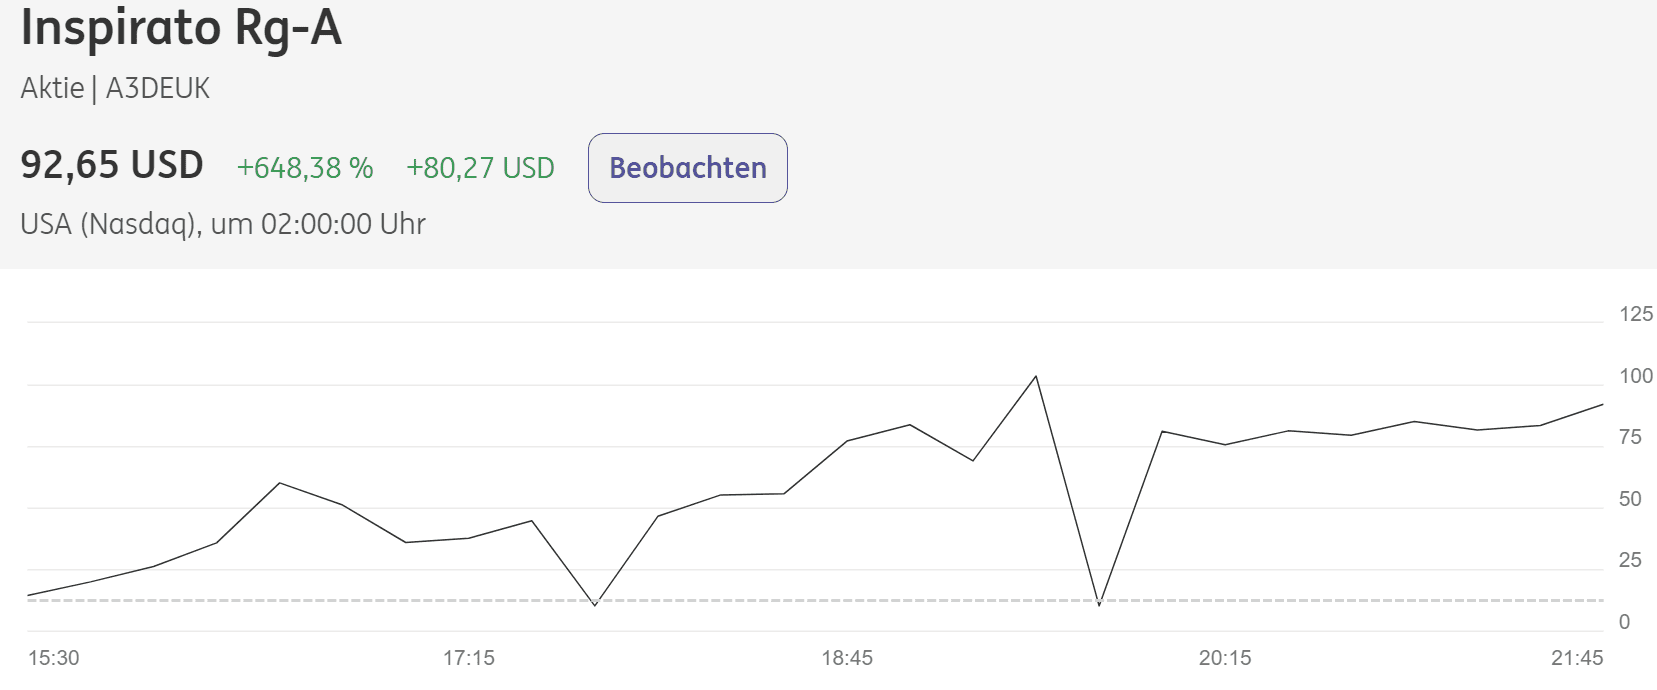This screenshot has width=1657, height=690.
Task: Click the 75 value on price axis
Action: tap(1630, 437)
